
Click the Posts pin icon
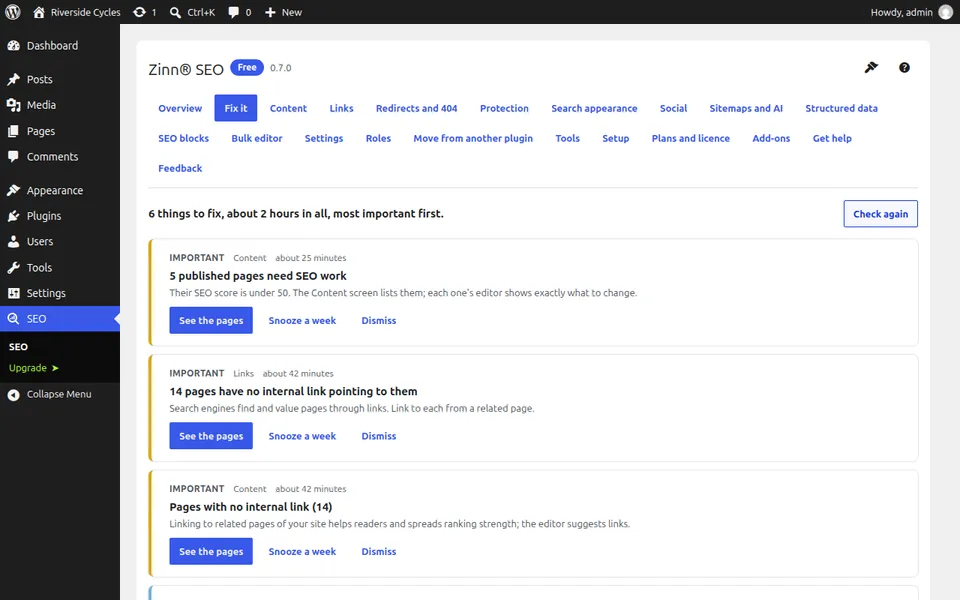click(13, 79)
